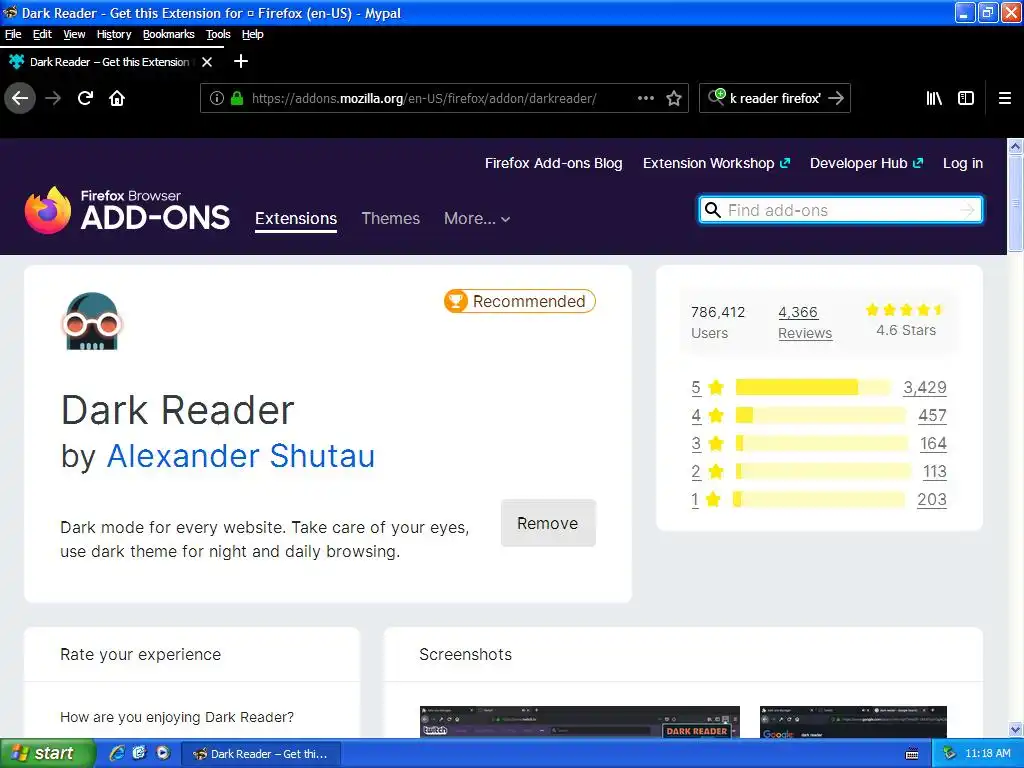Click the four-star rating bar
Viewport: 1024px width, 768px height.
(820, 415)
